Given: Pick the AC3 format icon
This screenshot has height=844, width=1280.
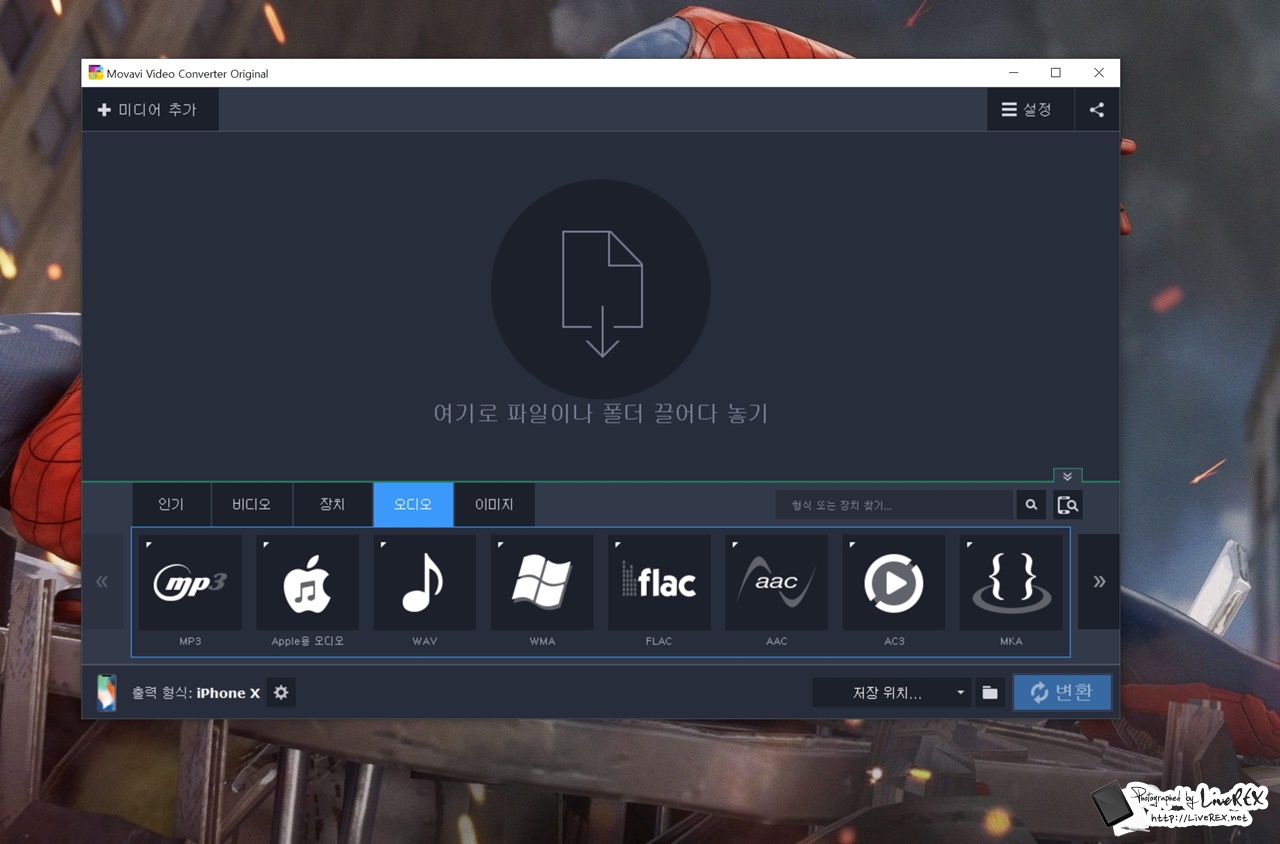Looking at the screenshot, I should point(894,582).
